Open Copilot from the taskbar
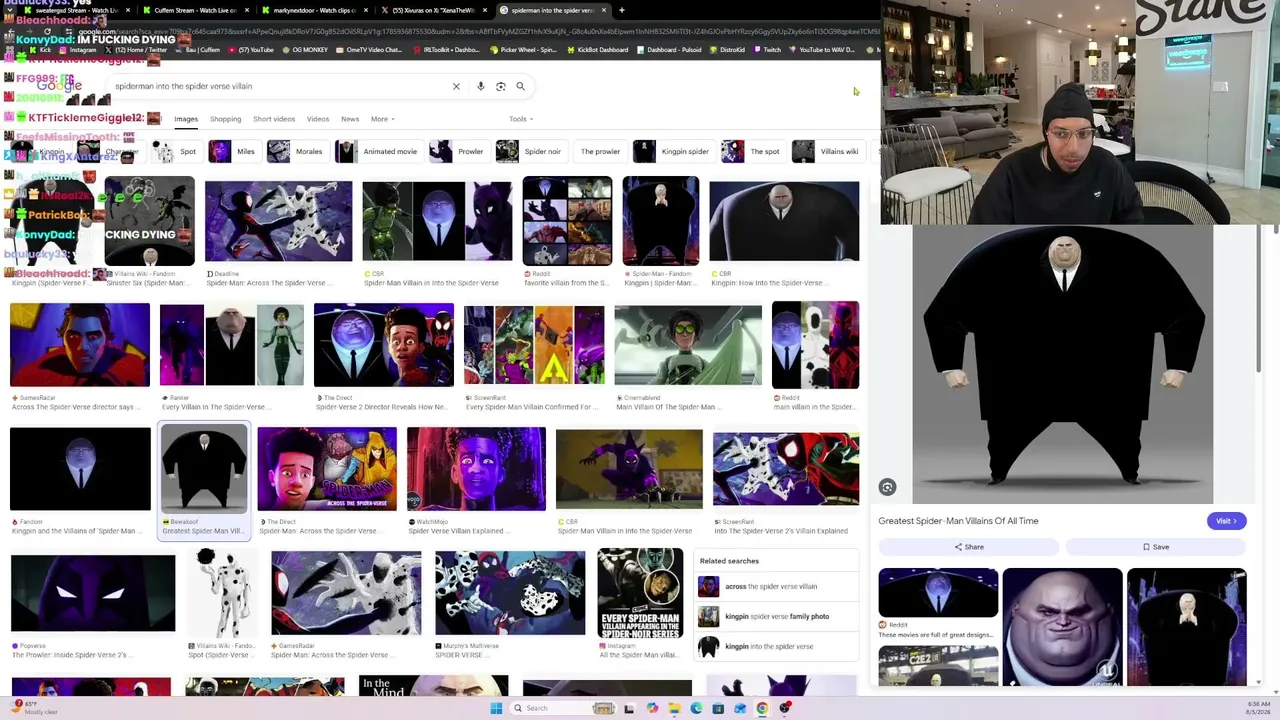The width and height of the screenshot is (1280, 720). [x=652, y=708]
